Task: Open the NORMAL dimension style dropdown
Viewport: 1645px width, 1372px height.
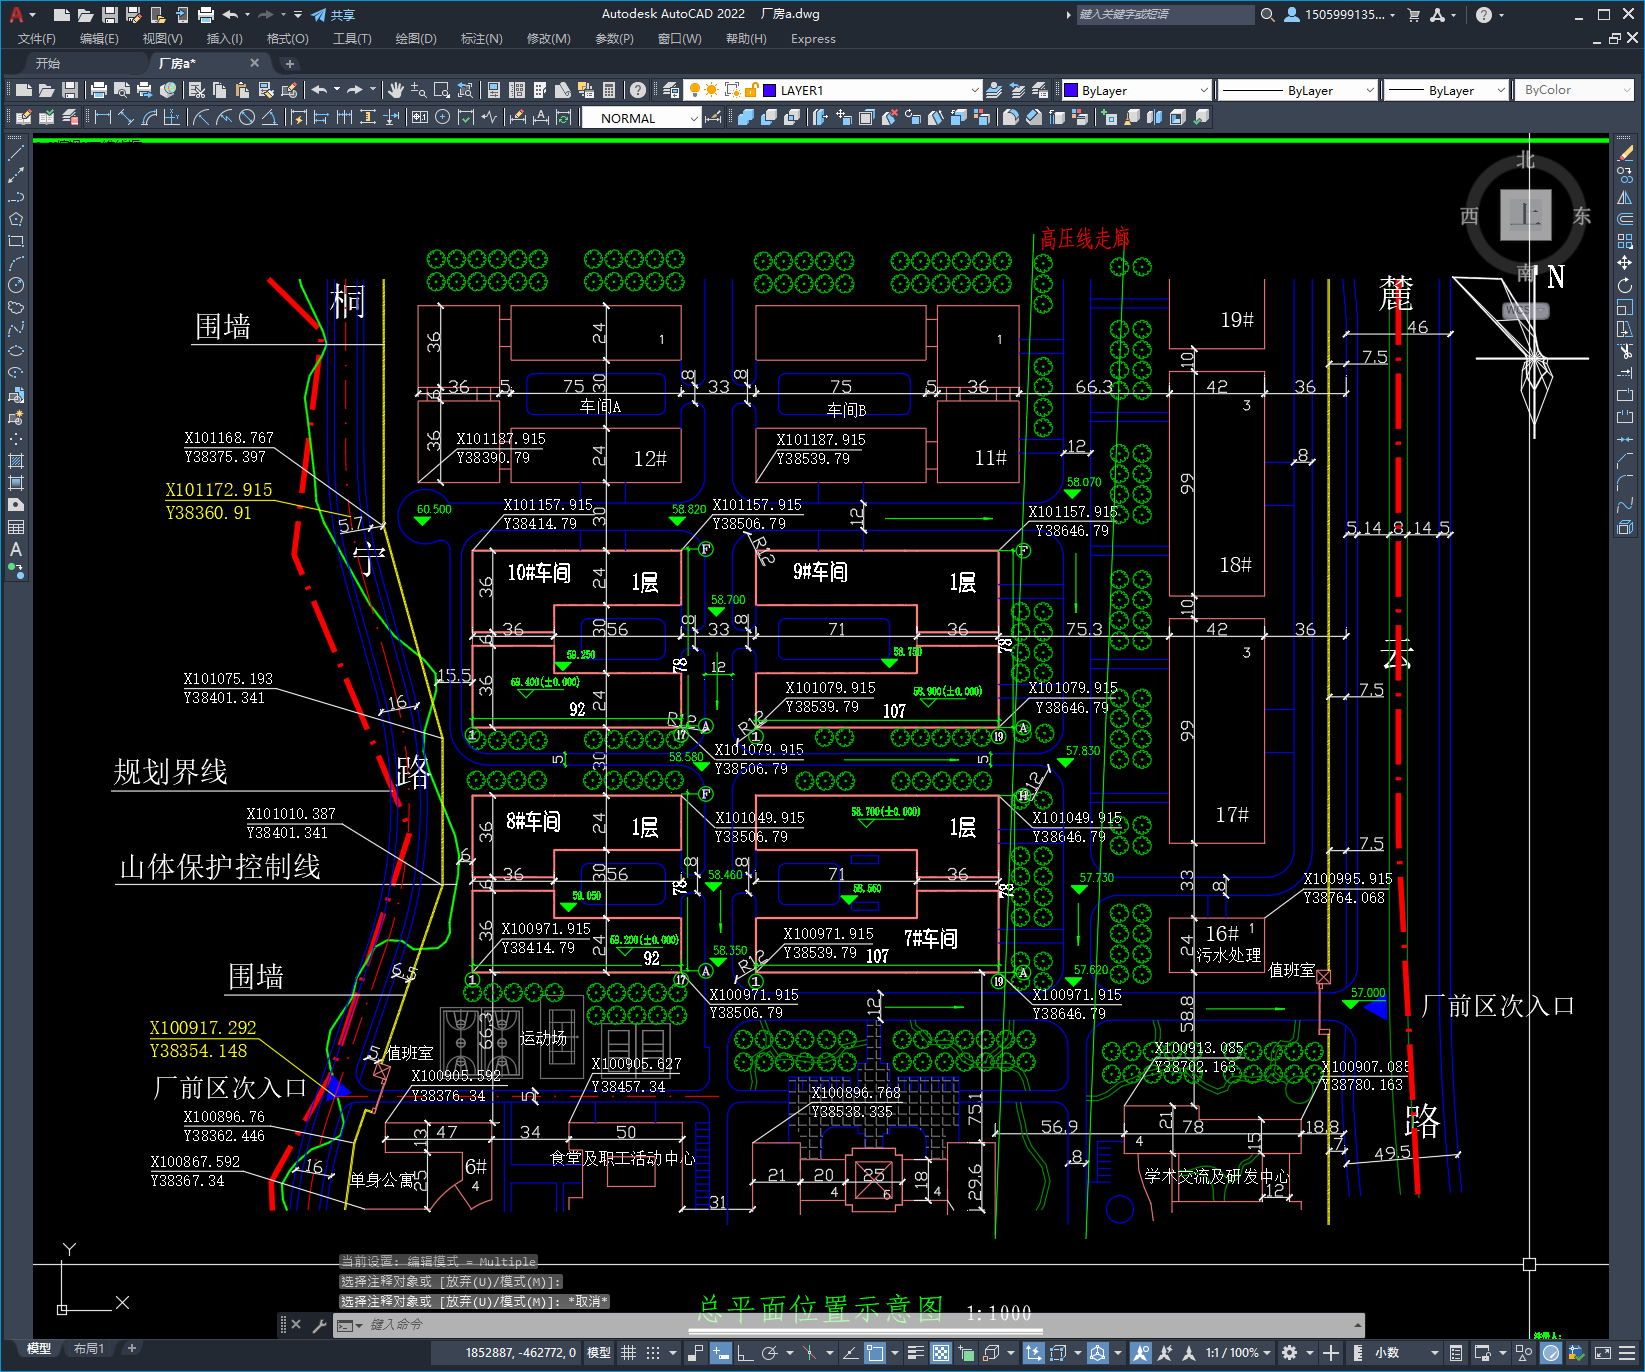Action: [694, 118]
